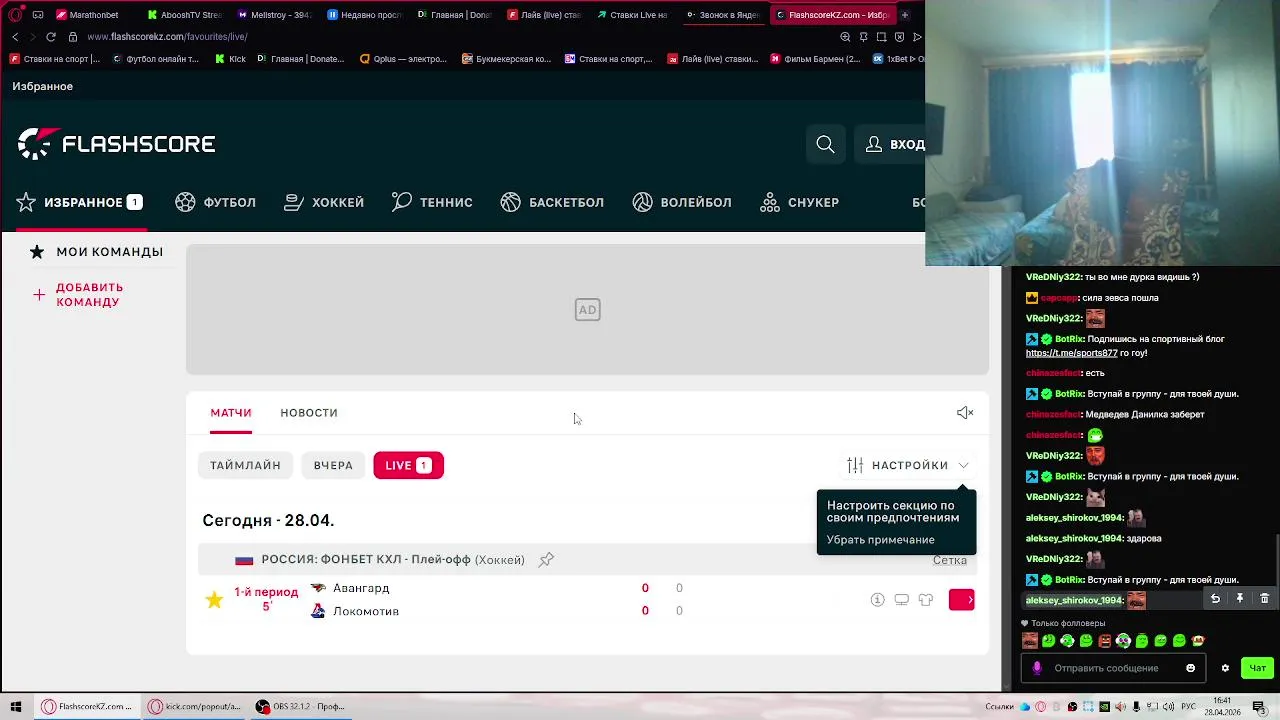Click the system tray volume icon
The height and width of the screenshot is (720, 1280).
point(1167,707)
